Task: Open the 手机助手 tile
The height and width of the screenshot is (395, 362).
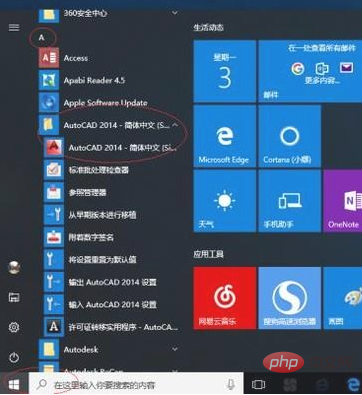Action: 289,201
